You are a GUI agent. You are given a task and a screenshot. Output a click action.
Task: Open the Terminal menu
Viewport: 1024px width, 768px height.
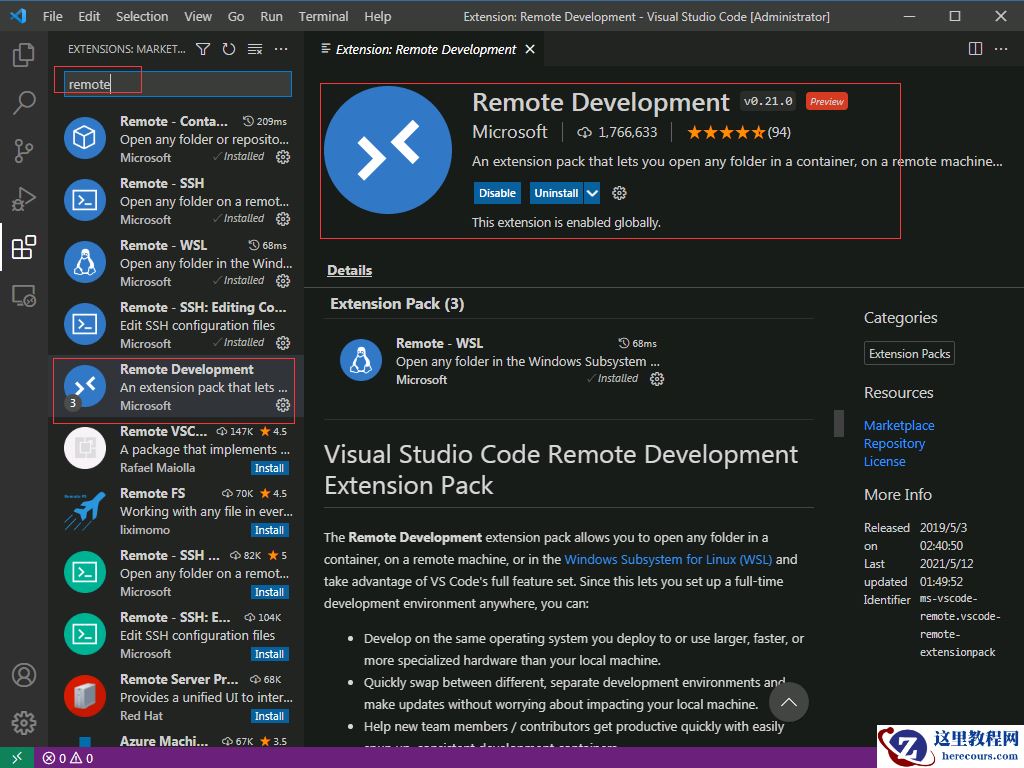point(323,16)
